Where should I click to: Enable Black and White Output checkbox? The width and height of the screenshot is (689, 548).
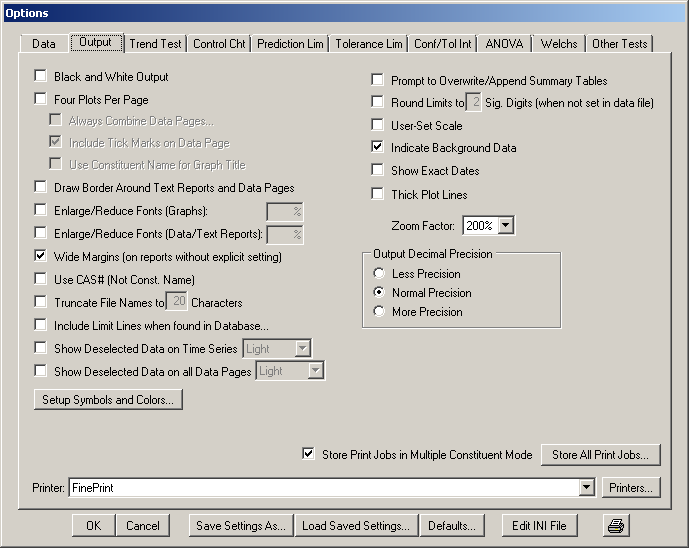[41, 77]
